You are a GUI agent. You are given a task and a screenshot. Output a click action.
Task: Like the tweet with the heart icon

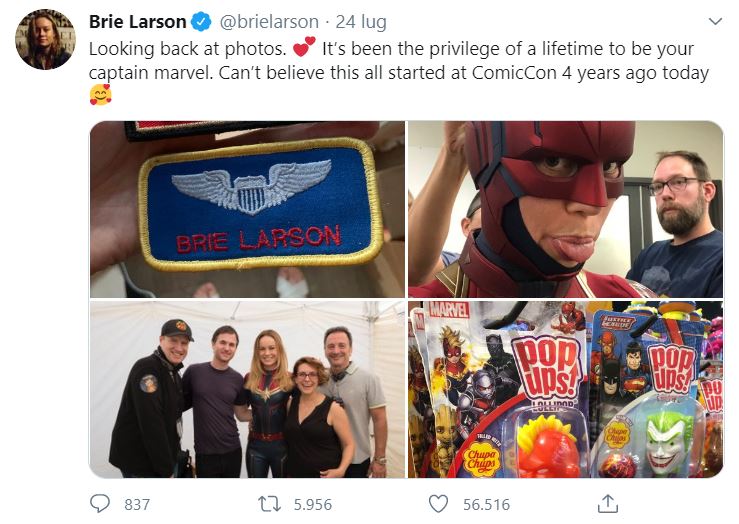(x=438, y=504)
